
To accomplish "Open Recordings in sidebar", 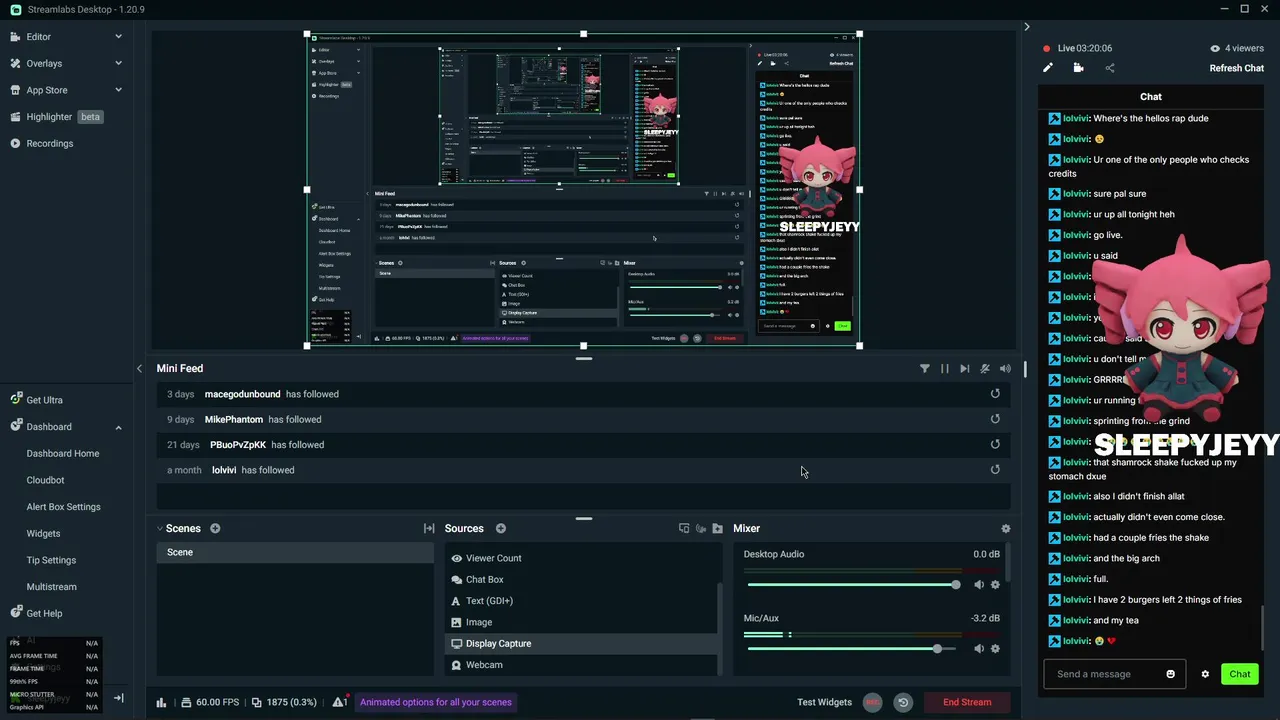I will point(49,143).
